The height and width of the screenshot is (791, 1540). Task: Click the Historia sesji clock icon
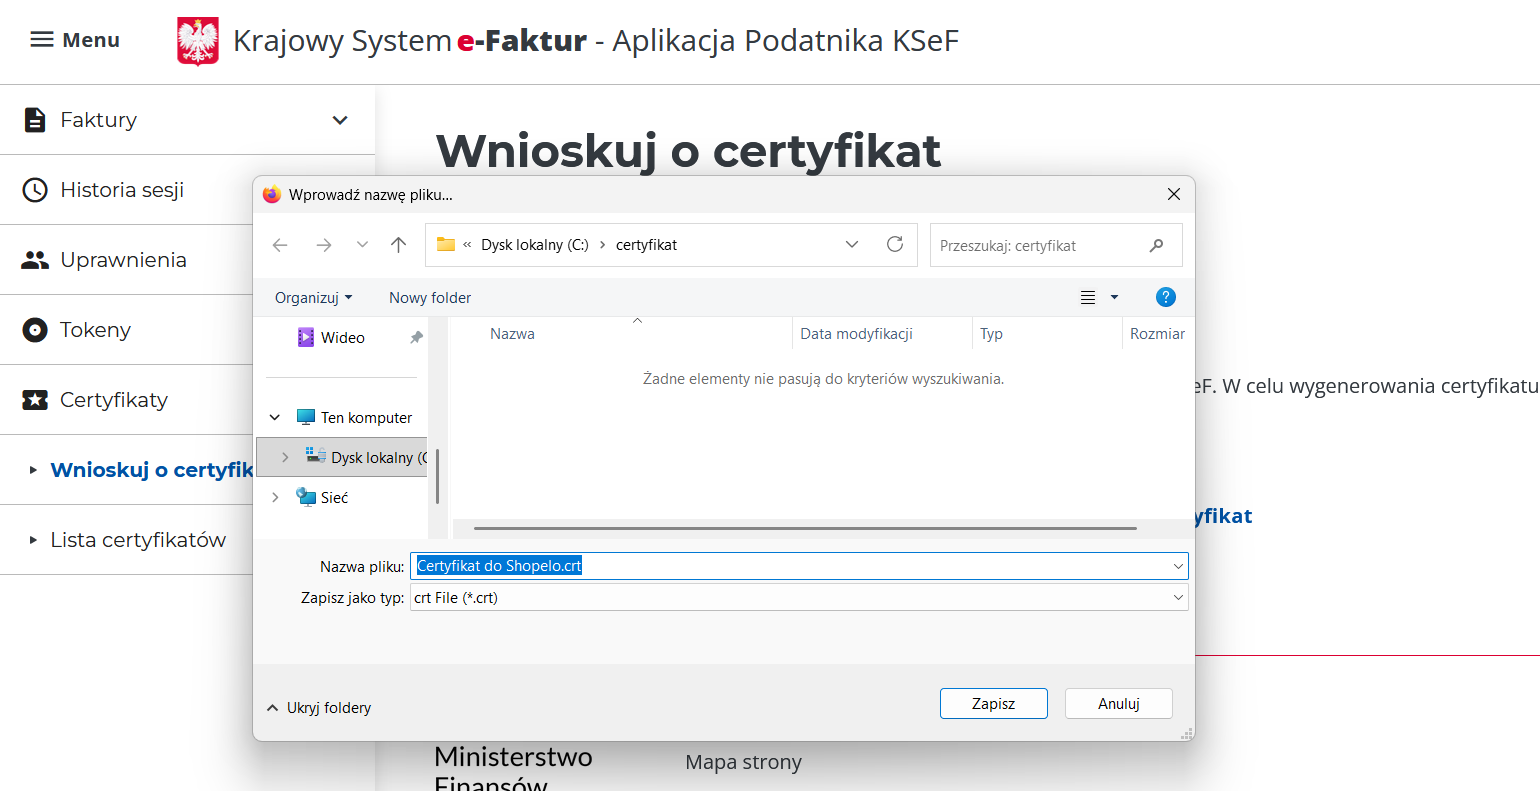click(35, 190)
